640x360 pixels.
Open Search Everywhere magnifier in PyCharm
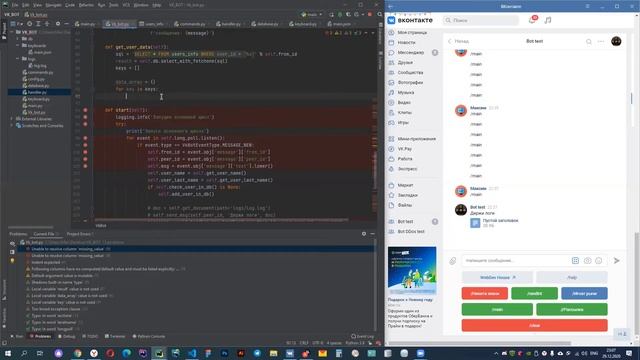[x=380, y=14]
